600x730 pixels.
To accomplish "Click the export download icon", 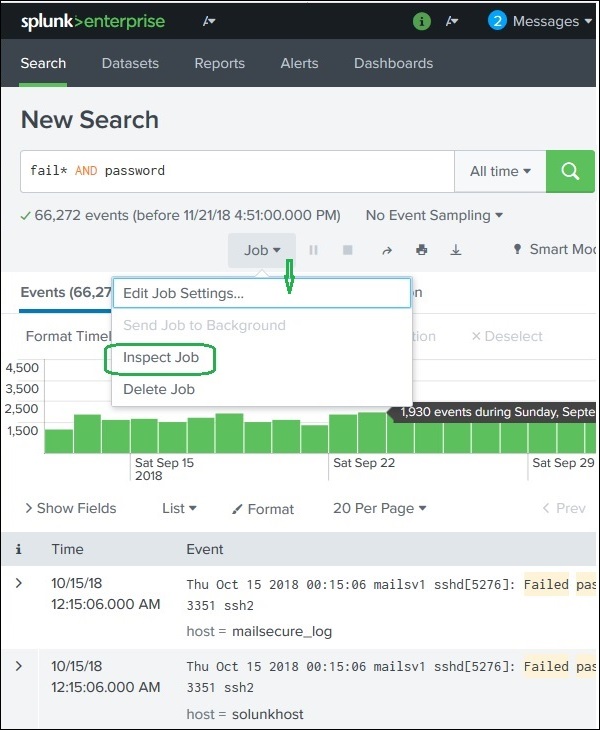I will point(456,250).
